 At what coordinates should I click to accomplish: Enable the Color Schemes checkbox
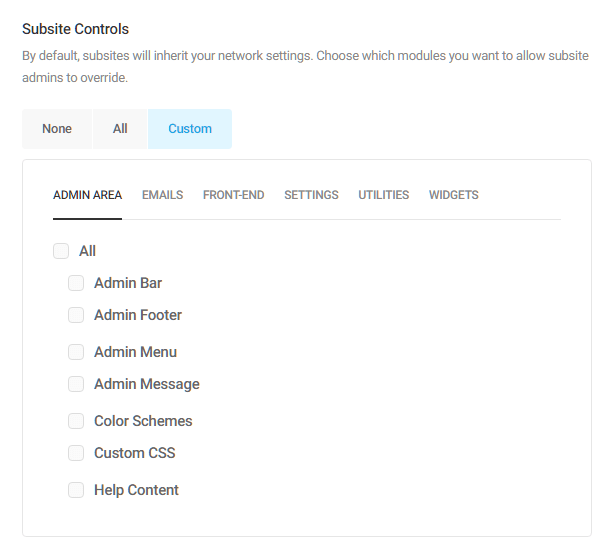click(76, 421)
